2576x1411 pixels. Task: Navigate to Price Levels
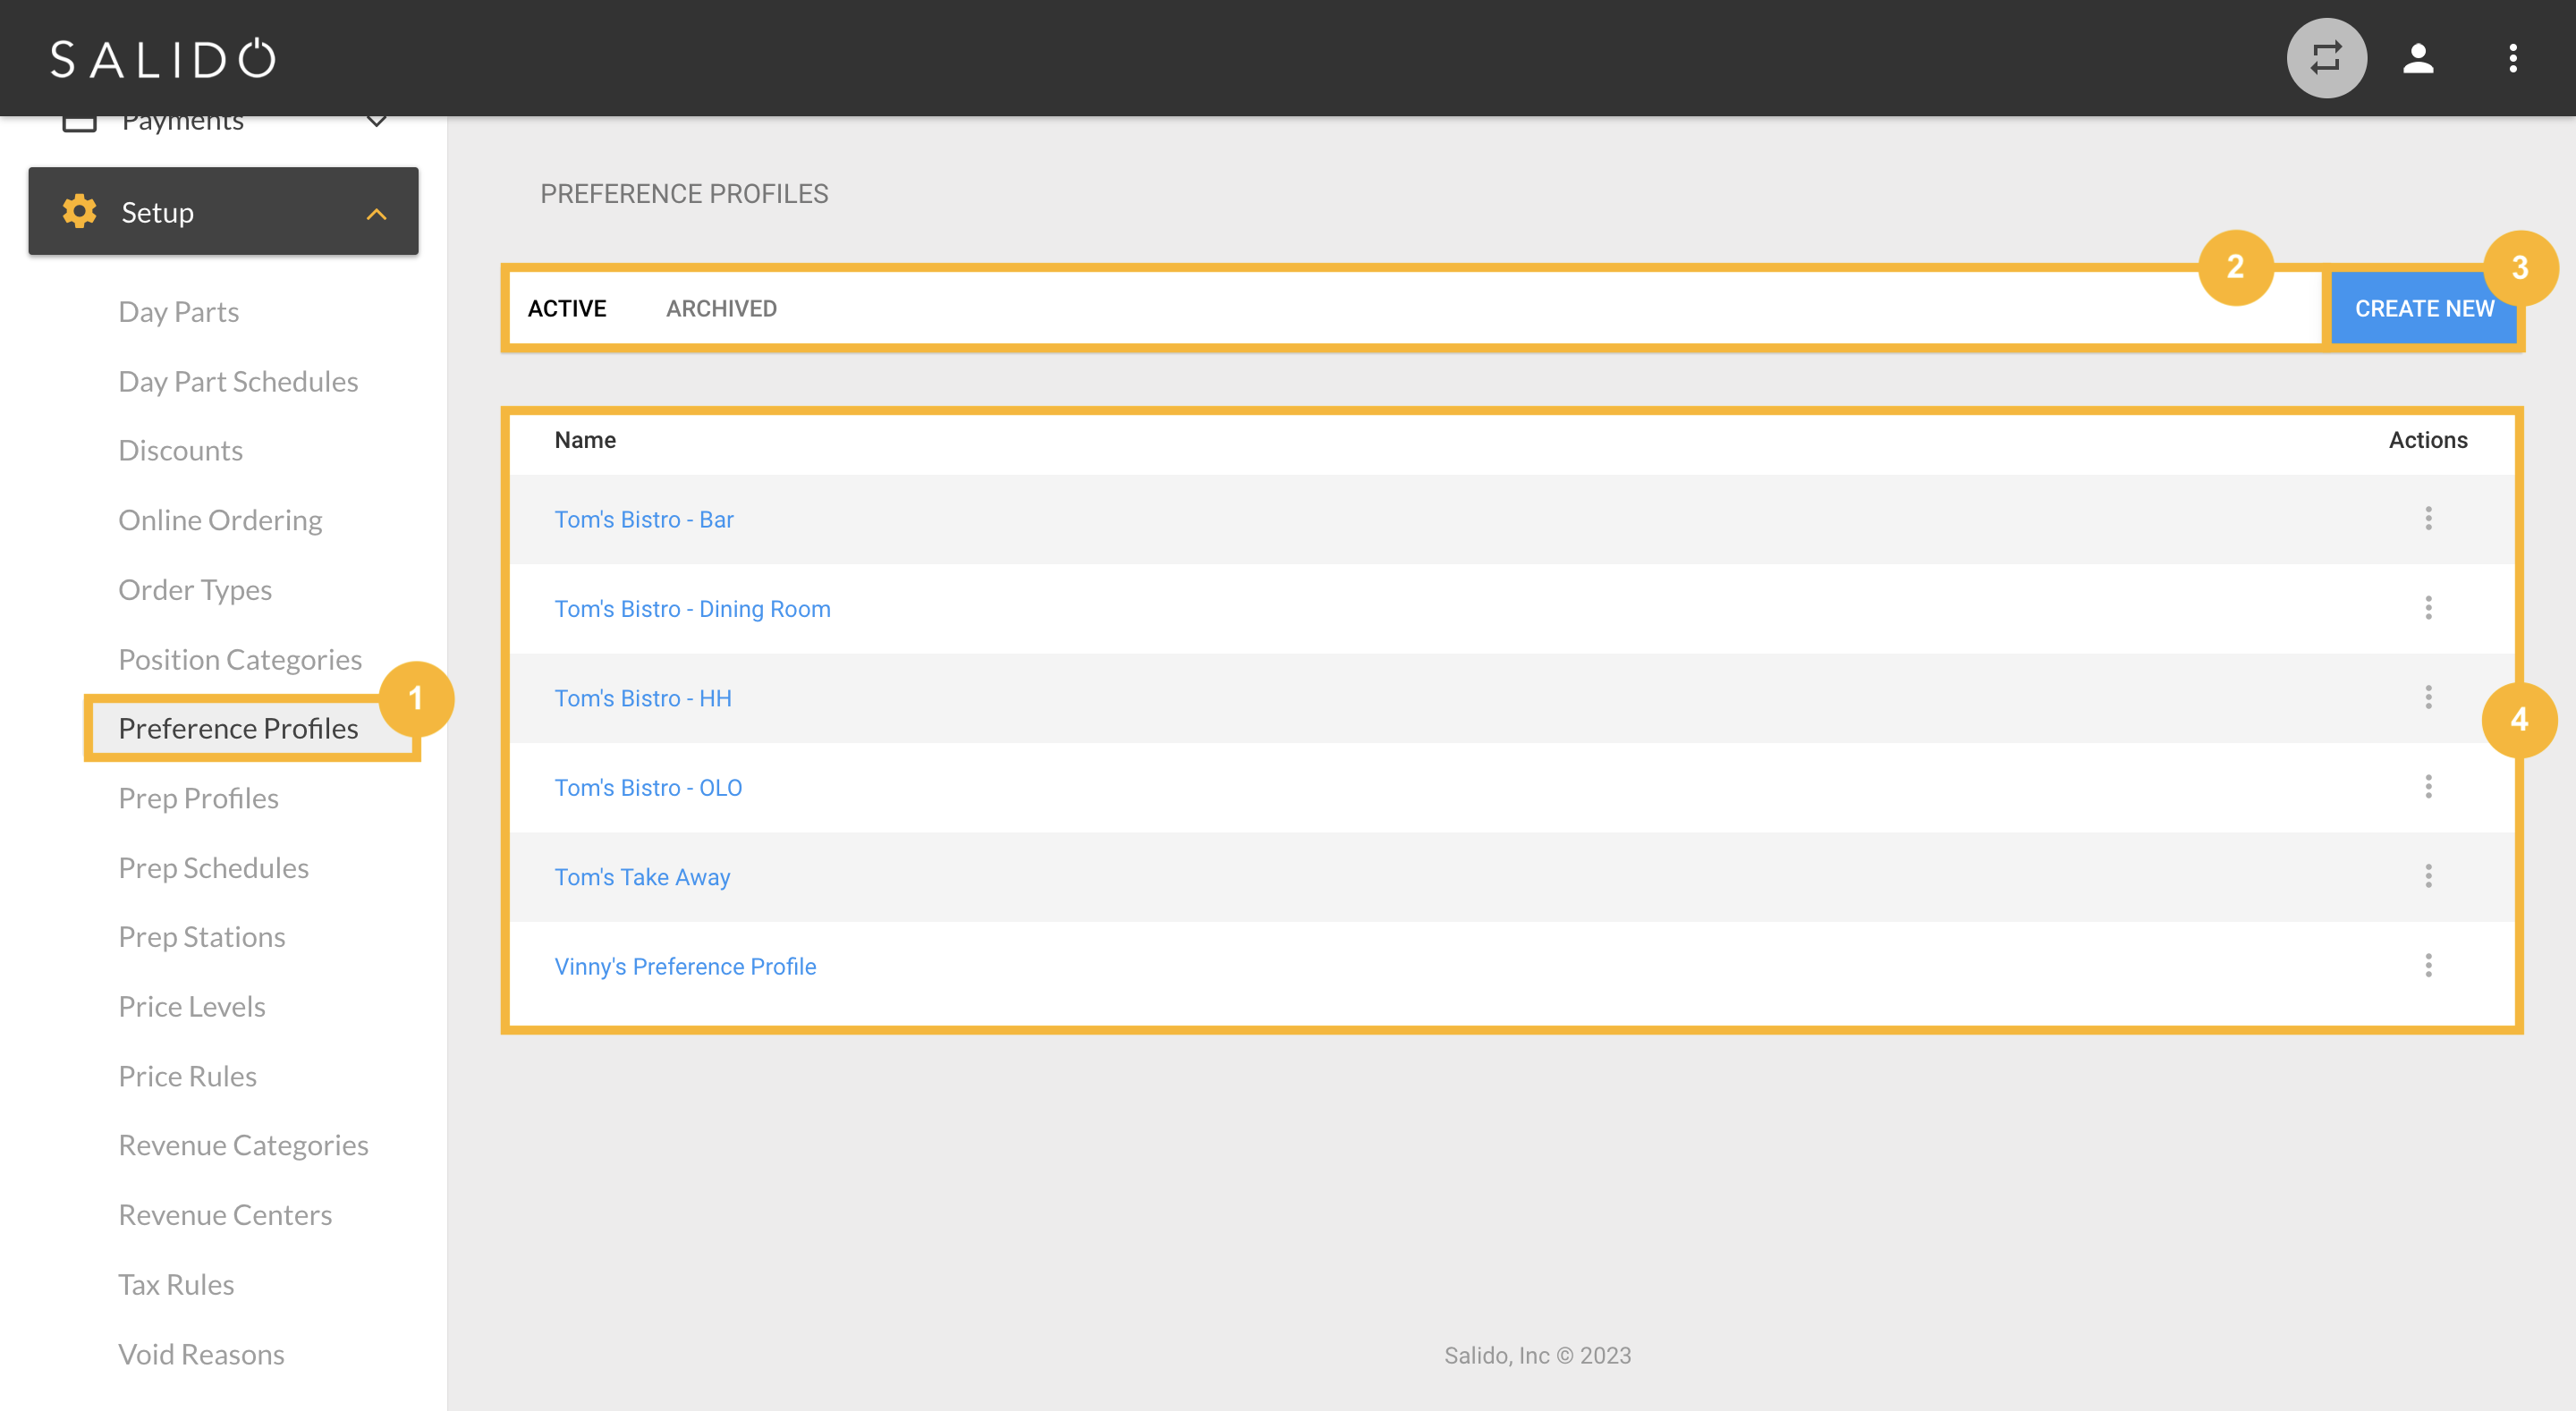(191, 1006)
